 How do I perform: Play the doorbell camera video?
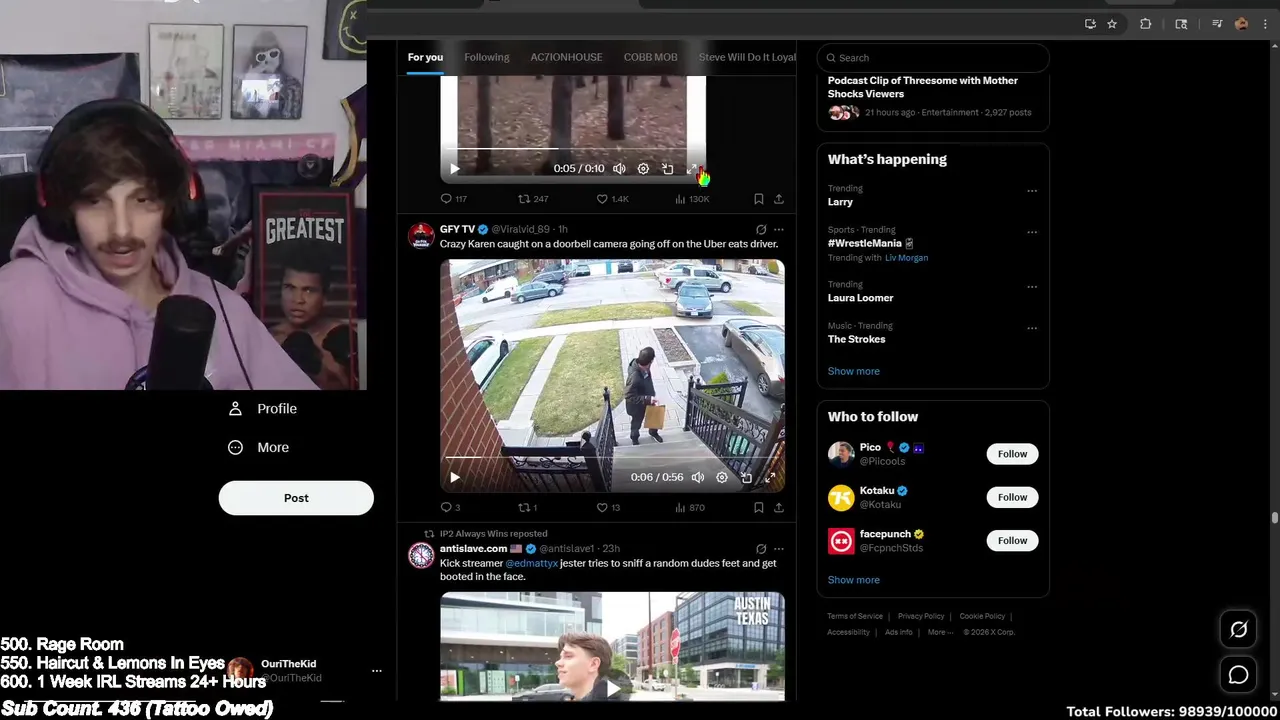point(455,478)
